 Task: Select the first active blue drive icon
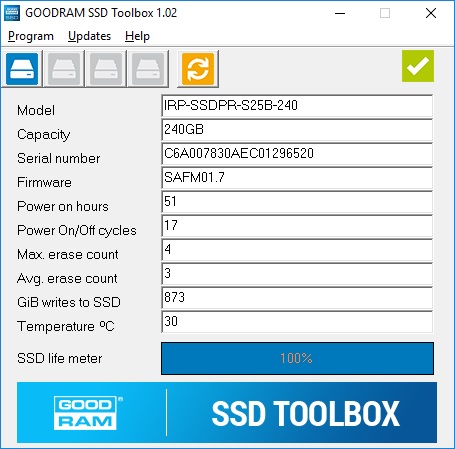[22, 69]
